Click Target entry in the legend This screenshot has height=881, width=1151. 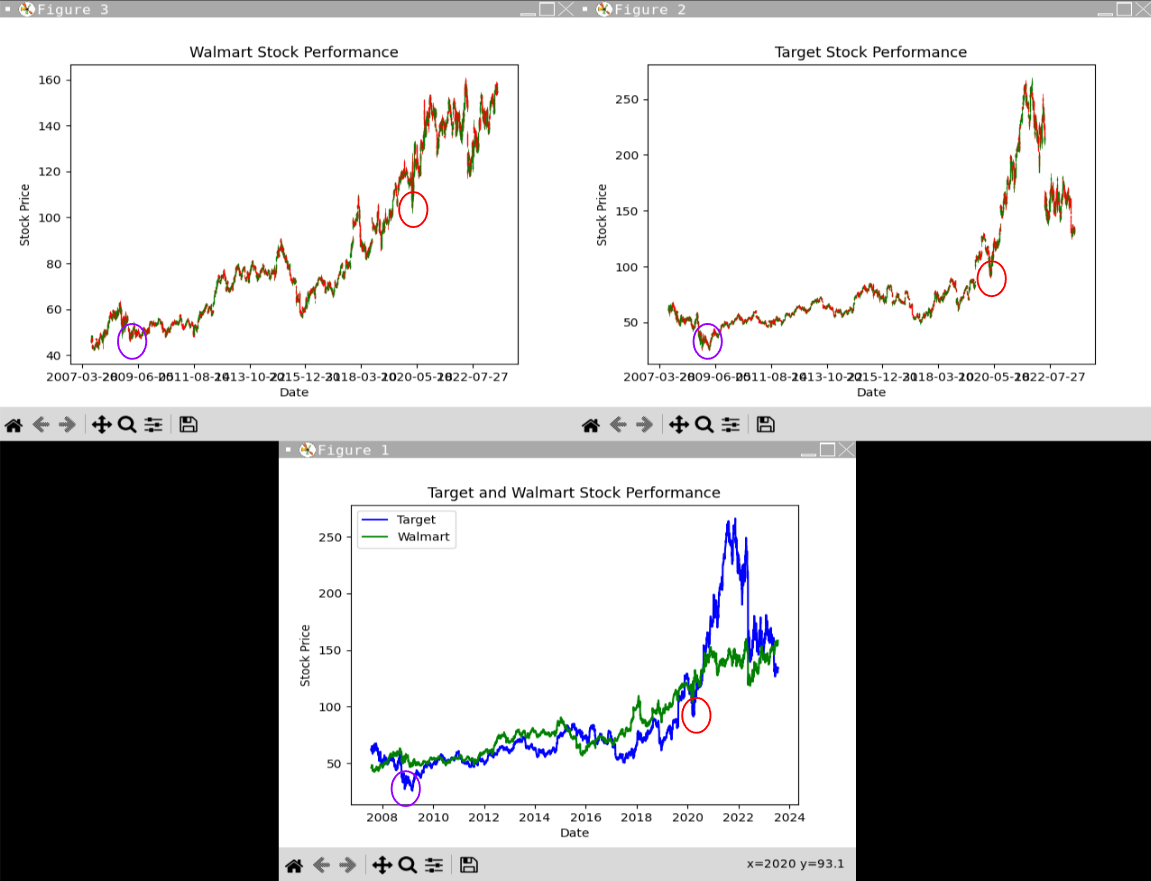[416, 519]
